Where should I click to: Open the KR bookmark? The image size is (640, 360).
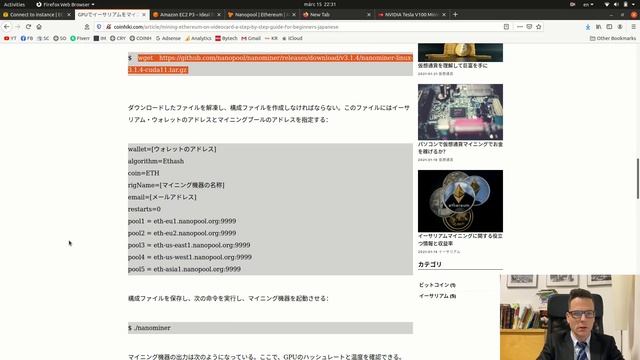271,38
